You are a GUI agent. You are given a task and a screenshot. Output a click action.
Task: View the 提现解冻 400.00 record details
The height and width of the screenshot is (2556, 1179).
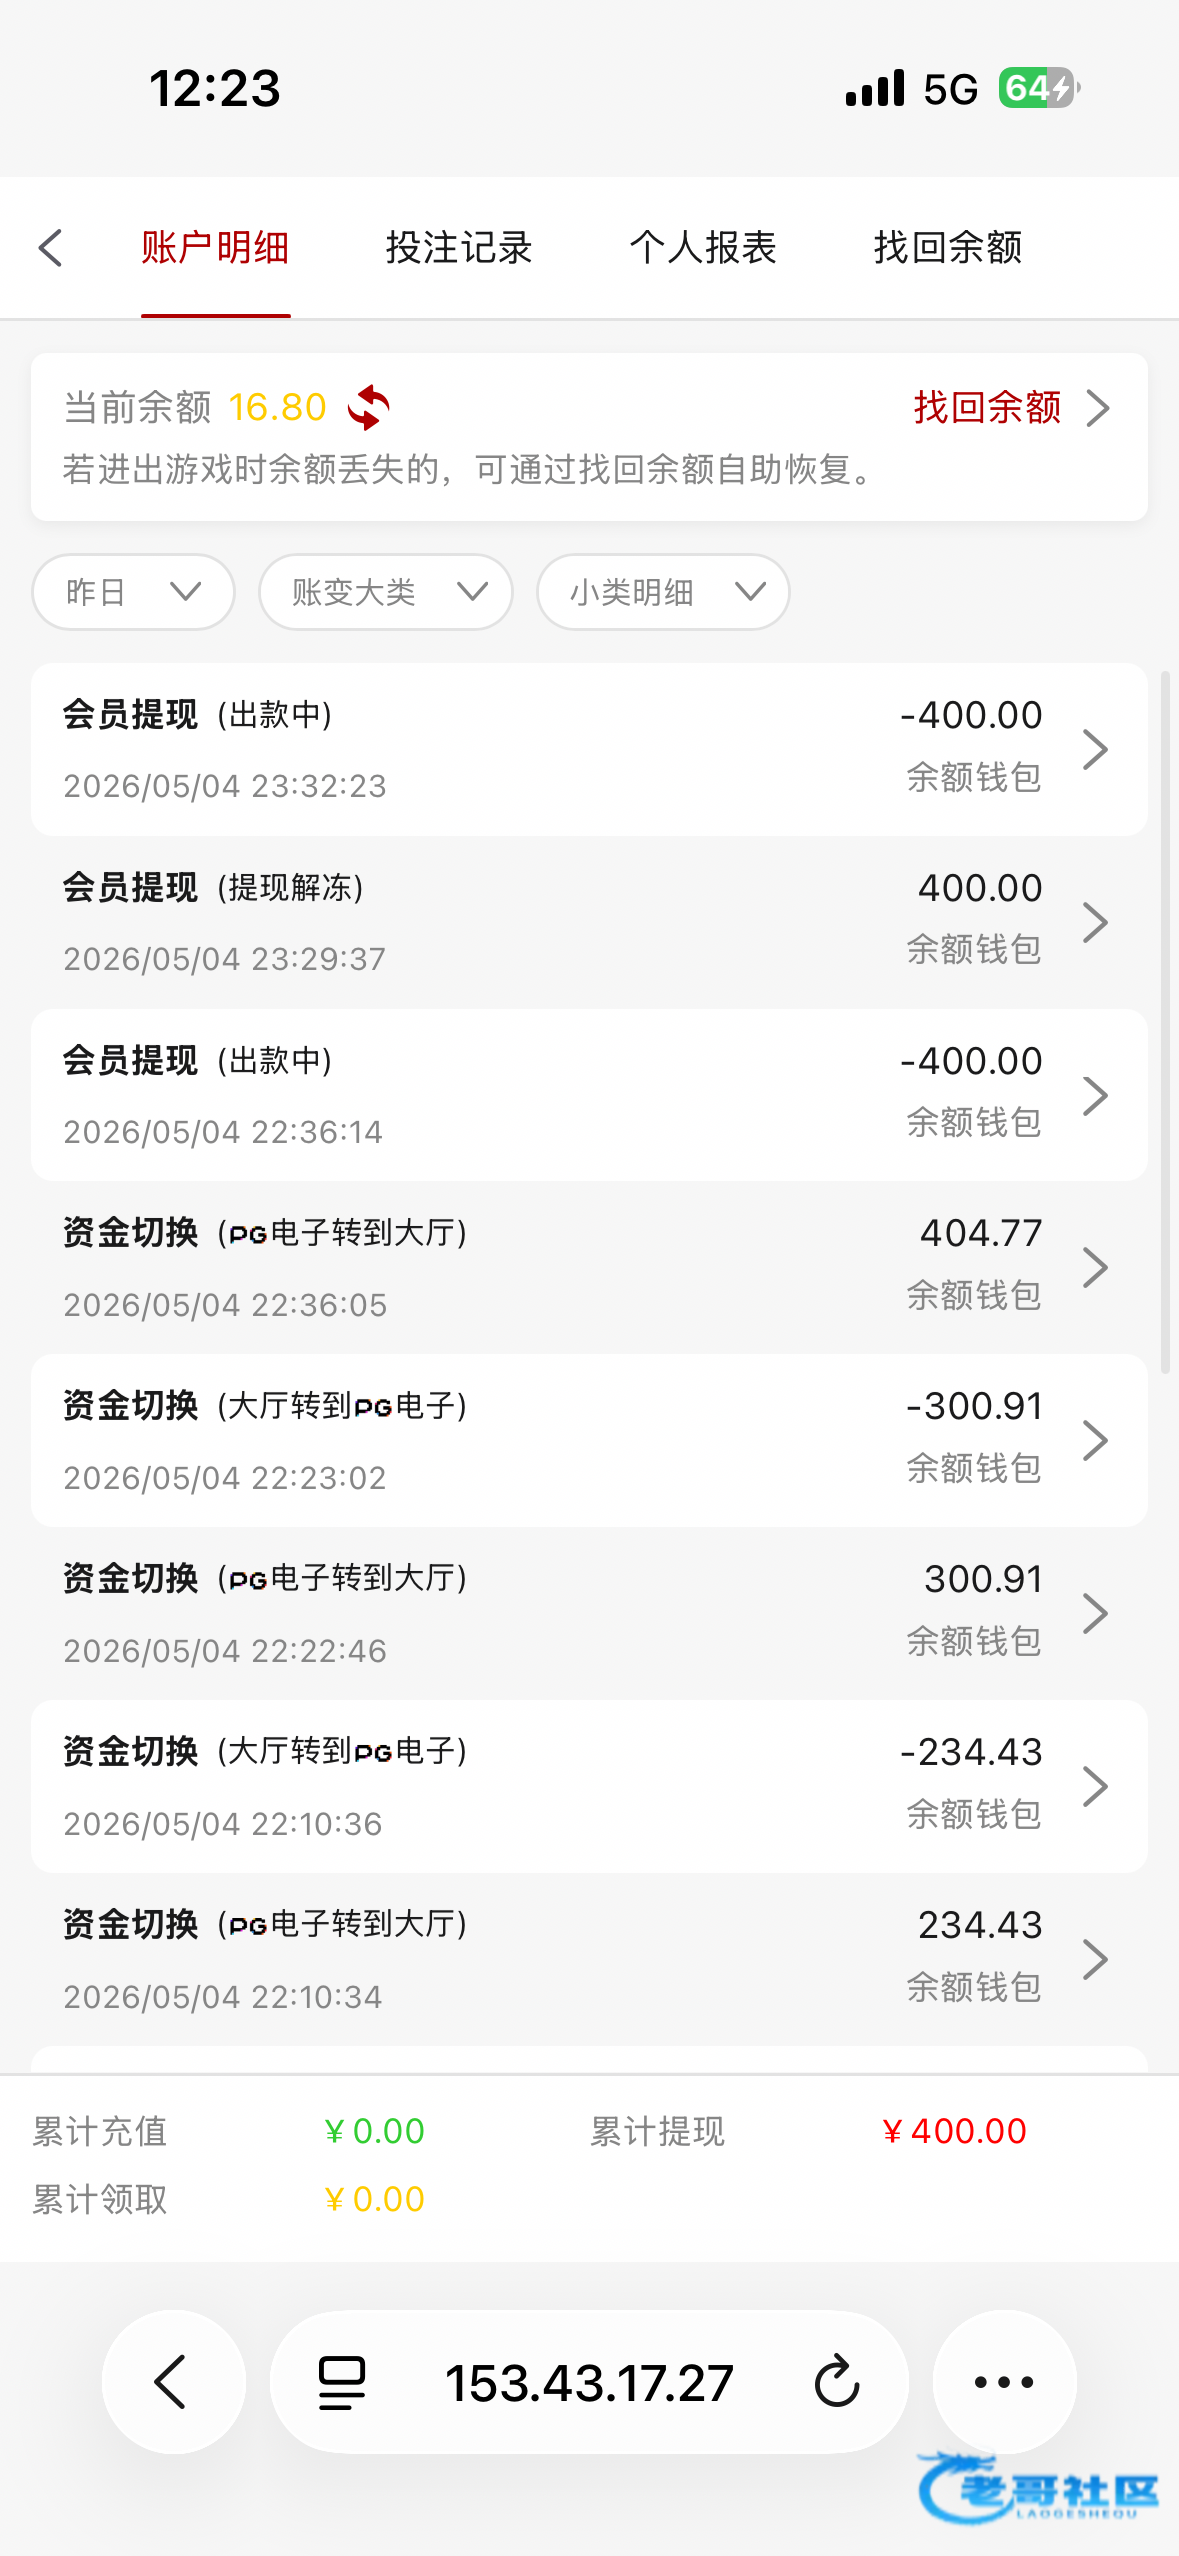click(589, 922)
